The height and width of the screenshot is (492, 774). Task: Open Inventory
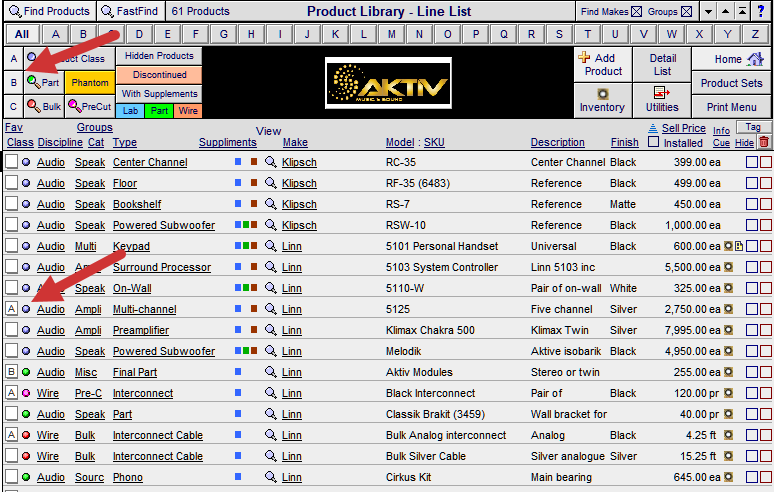click(603, 100)
